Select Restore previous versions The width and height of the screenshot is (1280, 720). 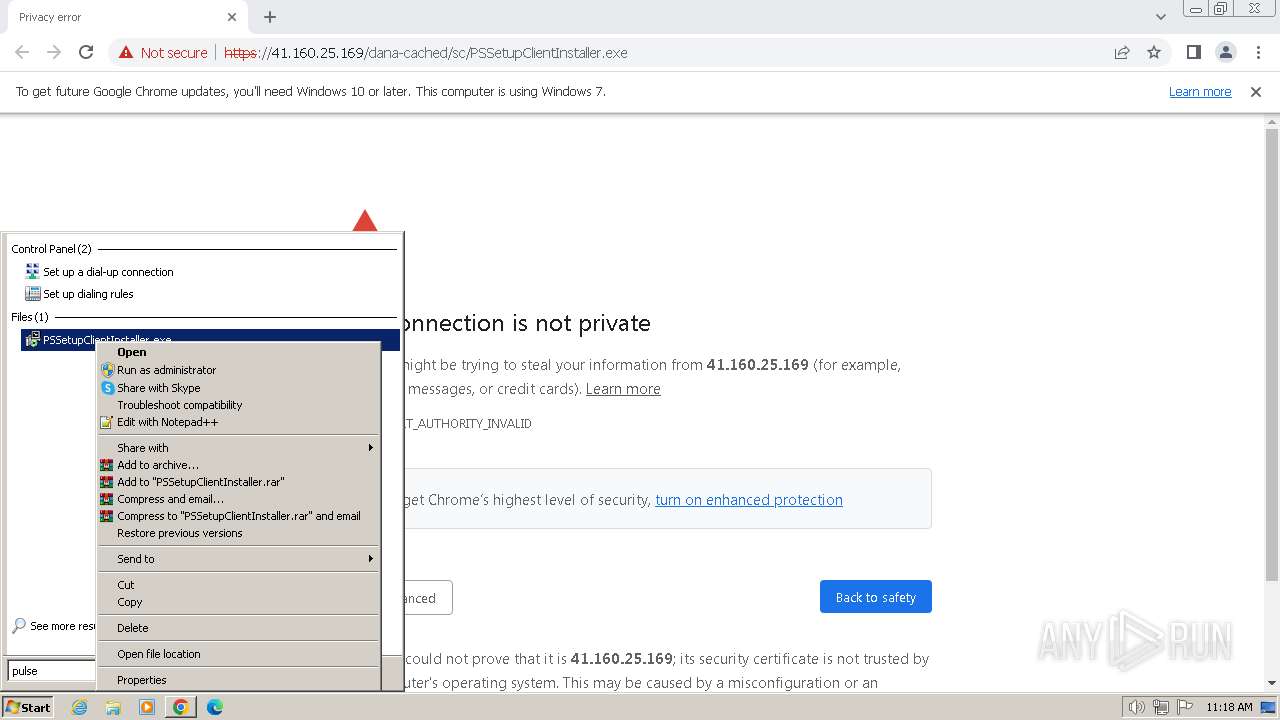click(x=239, y=533)
